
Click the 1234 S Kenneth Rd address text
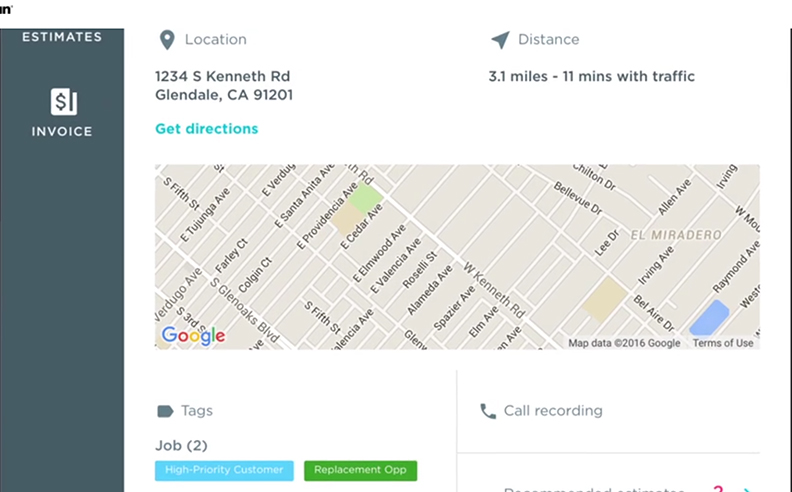click(222, 76)
